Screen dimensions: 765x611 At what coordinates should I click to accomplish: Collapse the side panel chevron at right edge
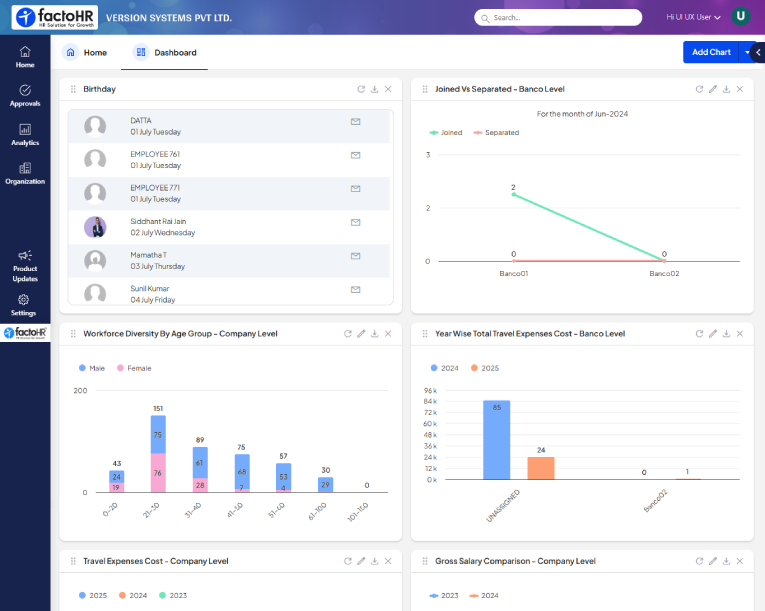[x=757, y=52]
